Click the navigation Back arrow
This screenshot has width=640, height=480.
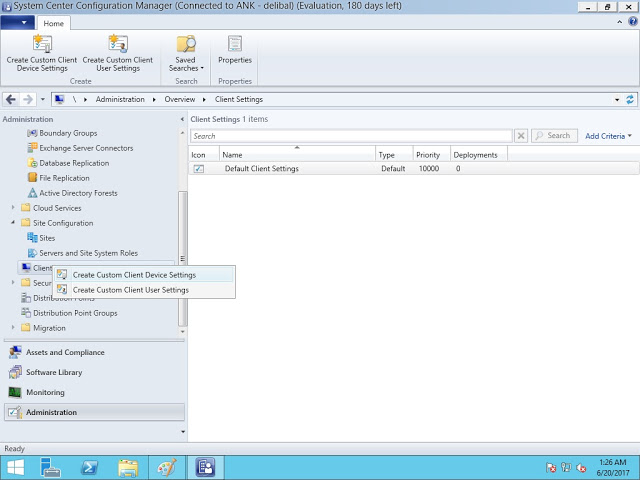click(11, 100)
